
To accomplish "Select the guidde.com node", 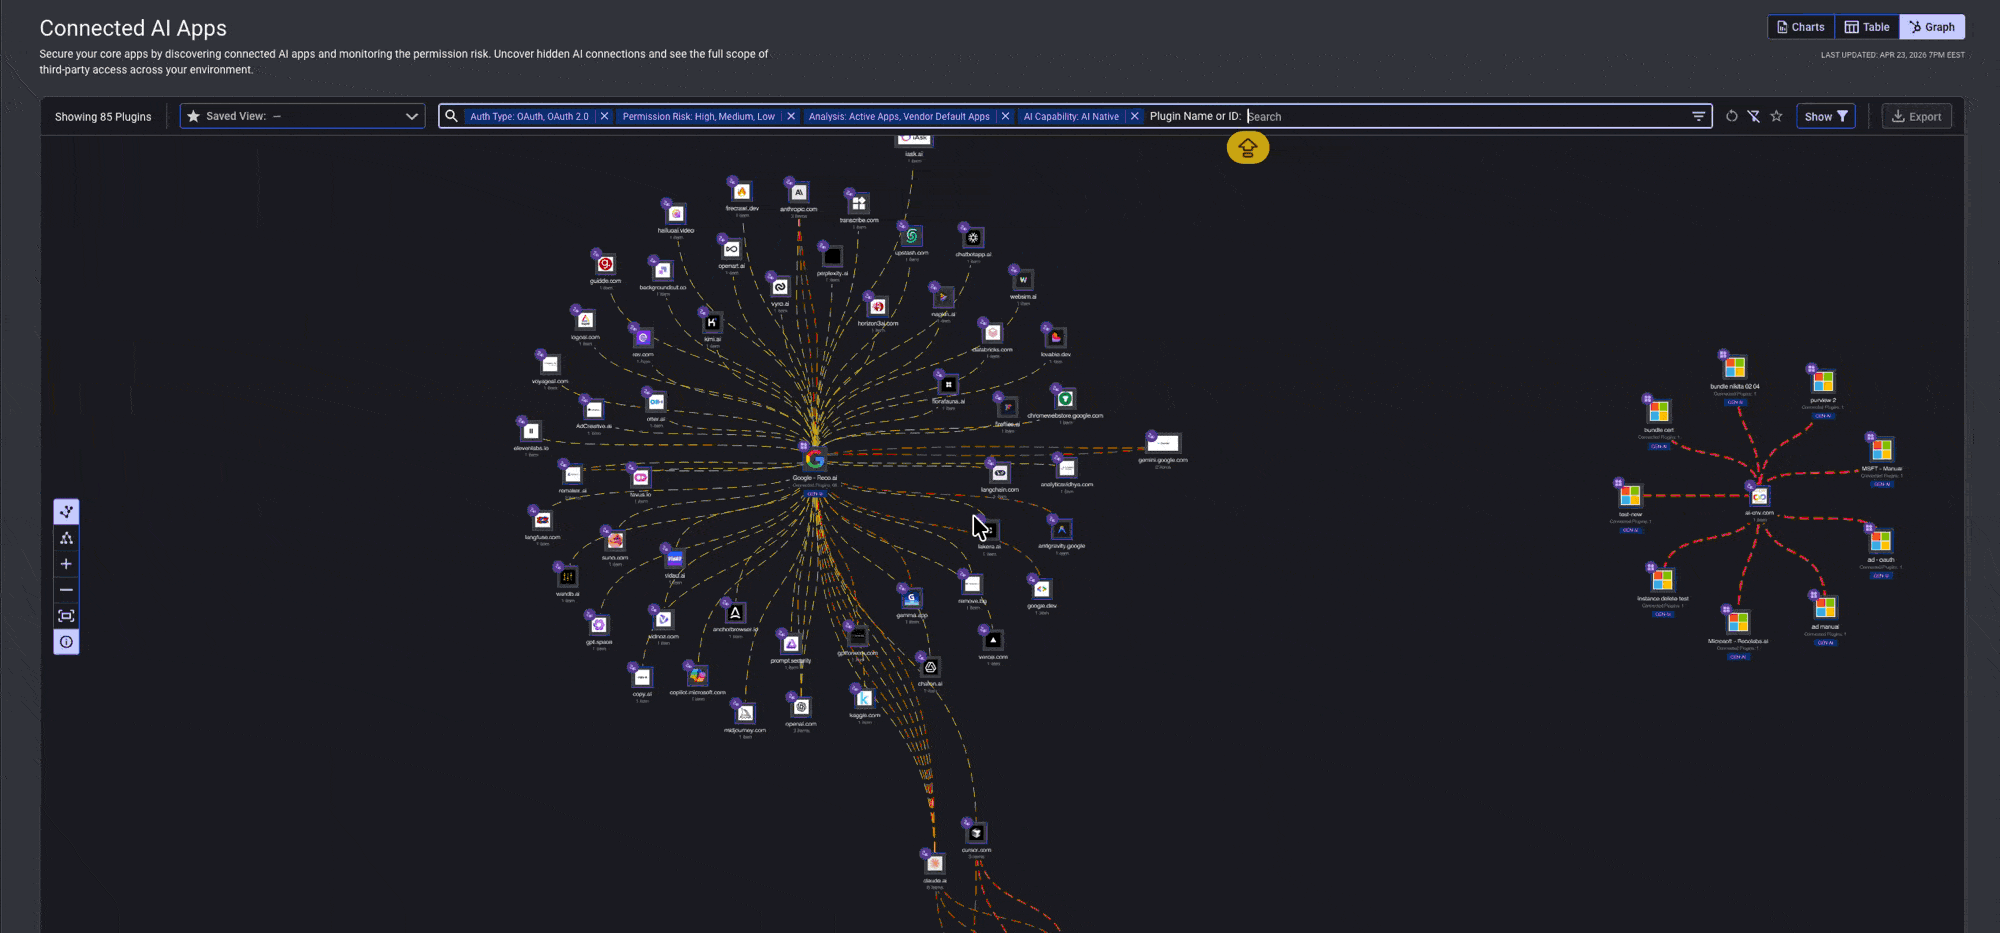I will point(605,264).
